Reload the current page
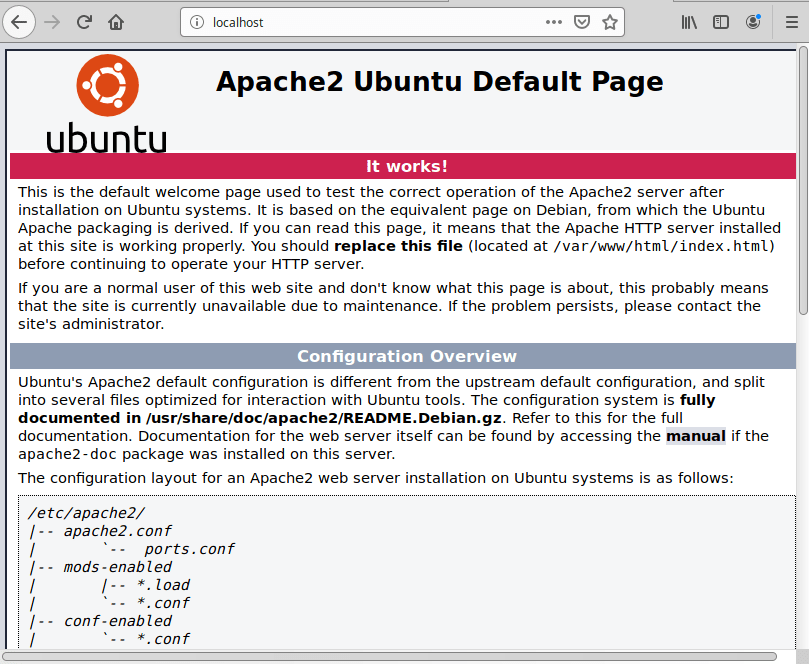809x664 pixels. click(x=85, y=21)
